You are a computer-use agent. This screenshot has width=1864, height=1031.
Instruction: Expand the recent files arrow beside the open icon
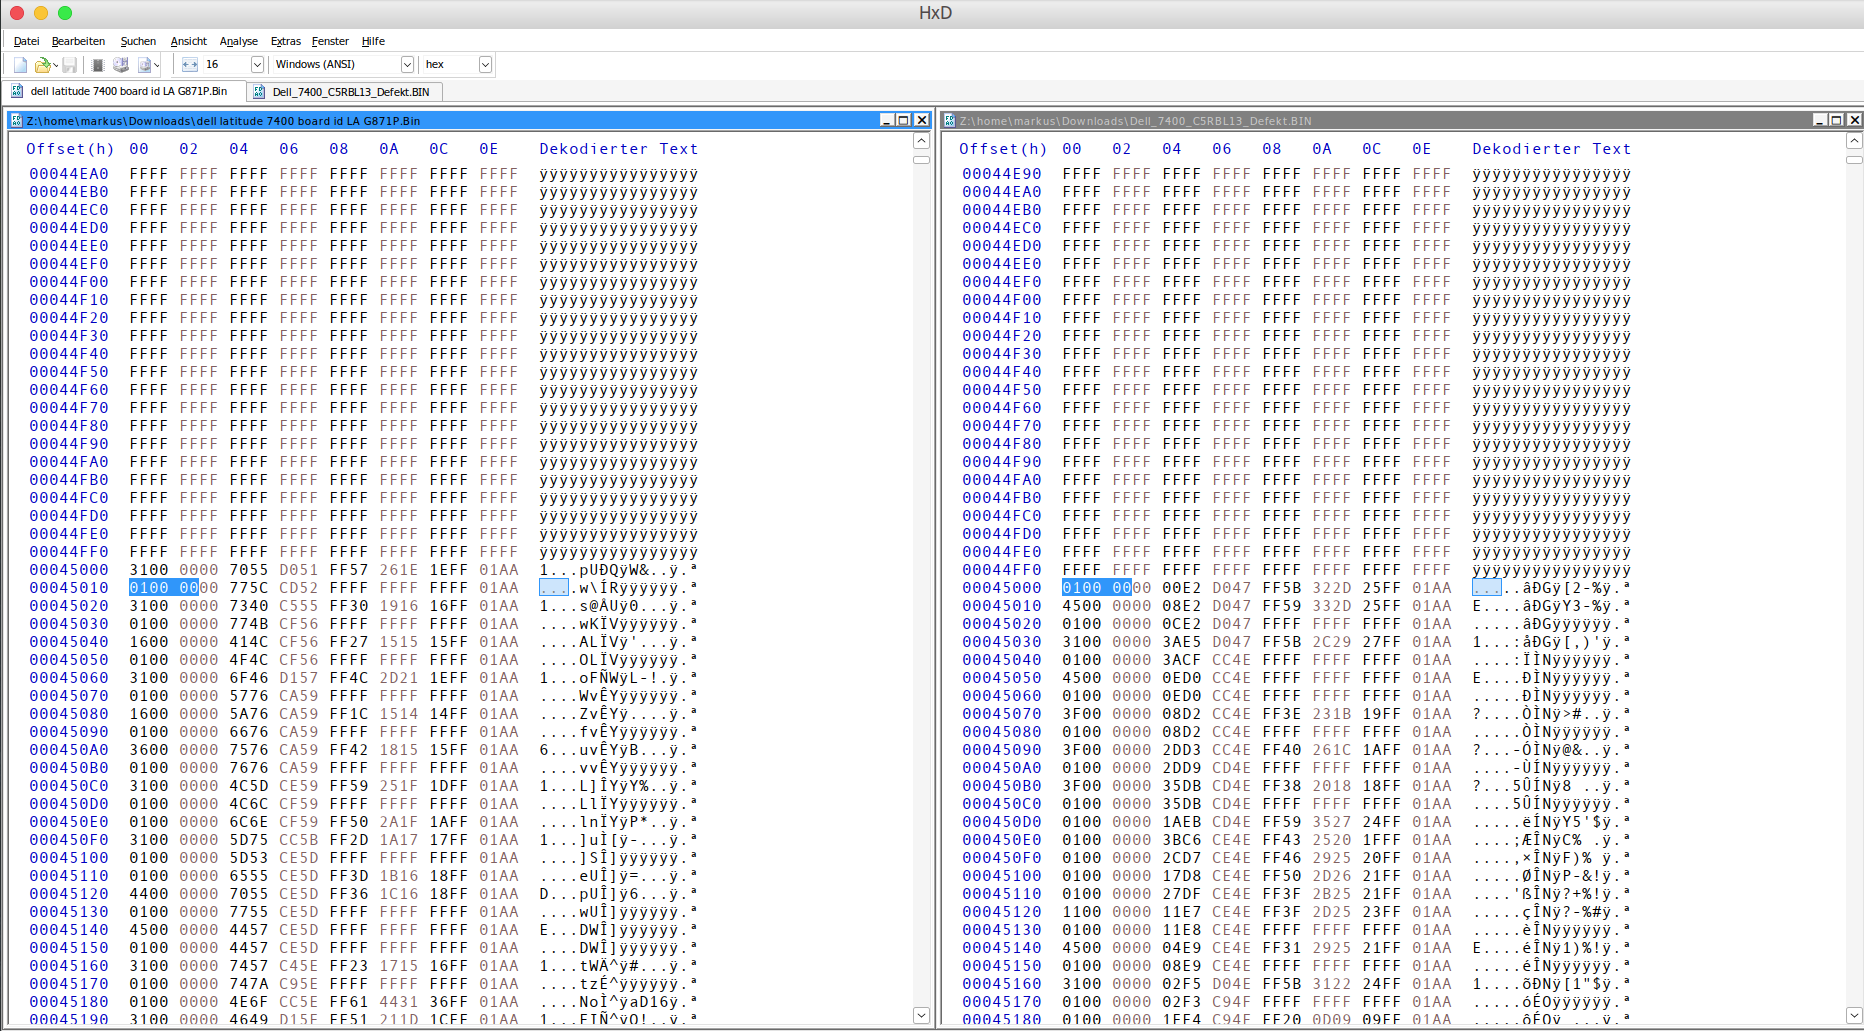click(55, 65)
